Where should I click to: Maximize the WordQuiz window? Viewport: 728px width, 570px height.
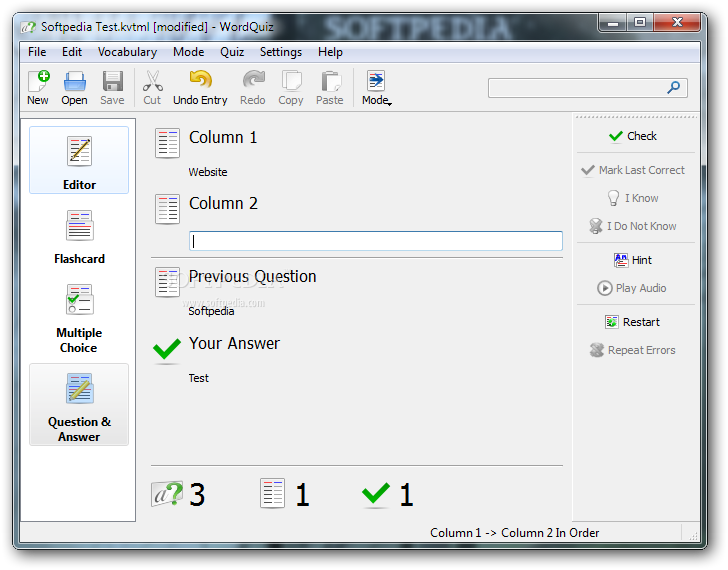point(640,22)
